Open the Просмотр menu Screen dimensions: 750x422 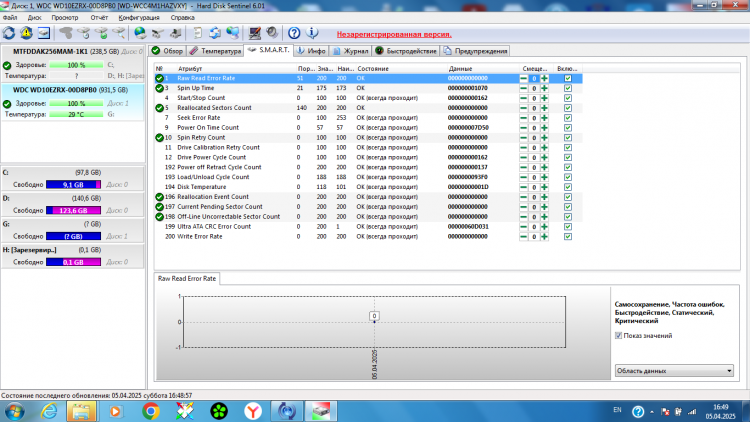[65, 18]
